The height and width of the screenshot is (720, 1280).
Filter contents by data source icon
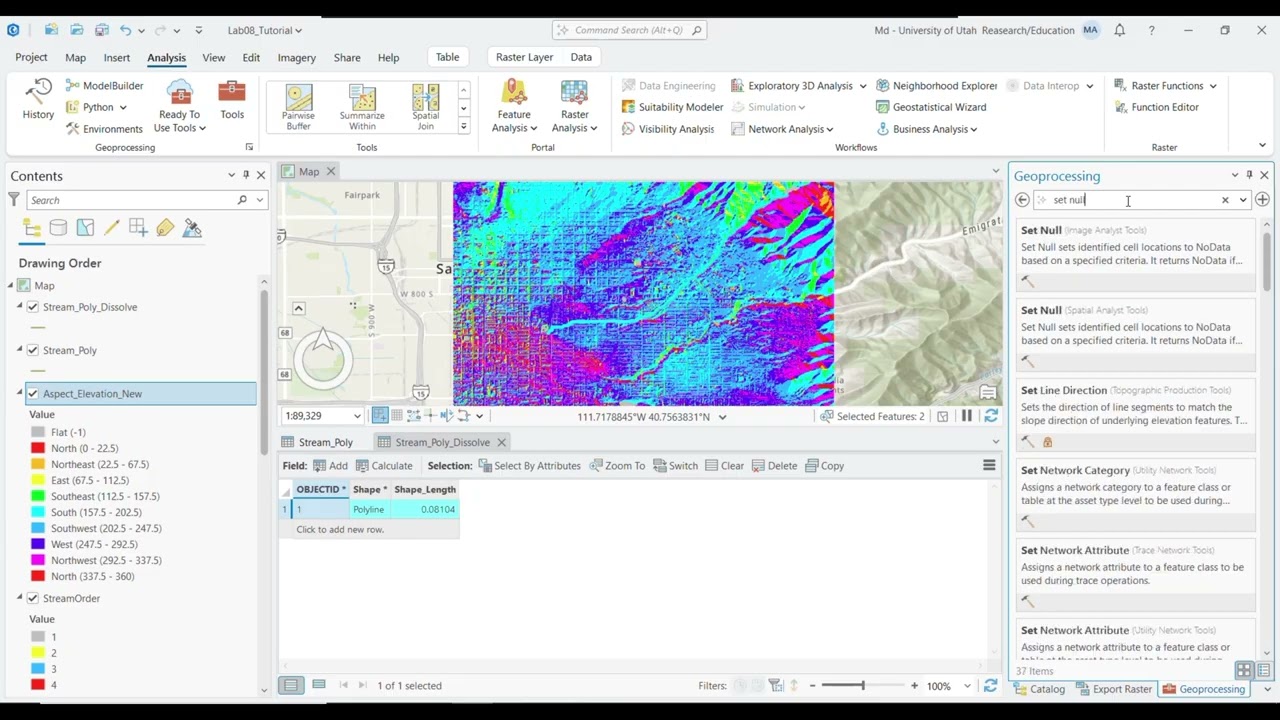coord(58,229)
